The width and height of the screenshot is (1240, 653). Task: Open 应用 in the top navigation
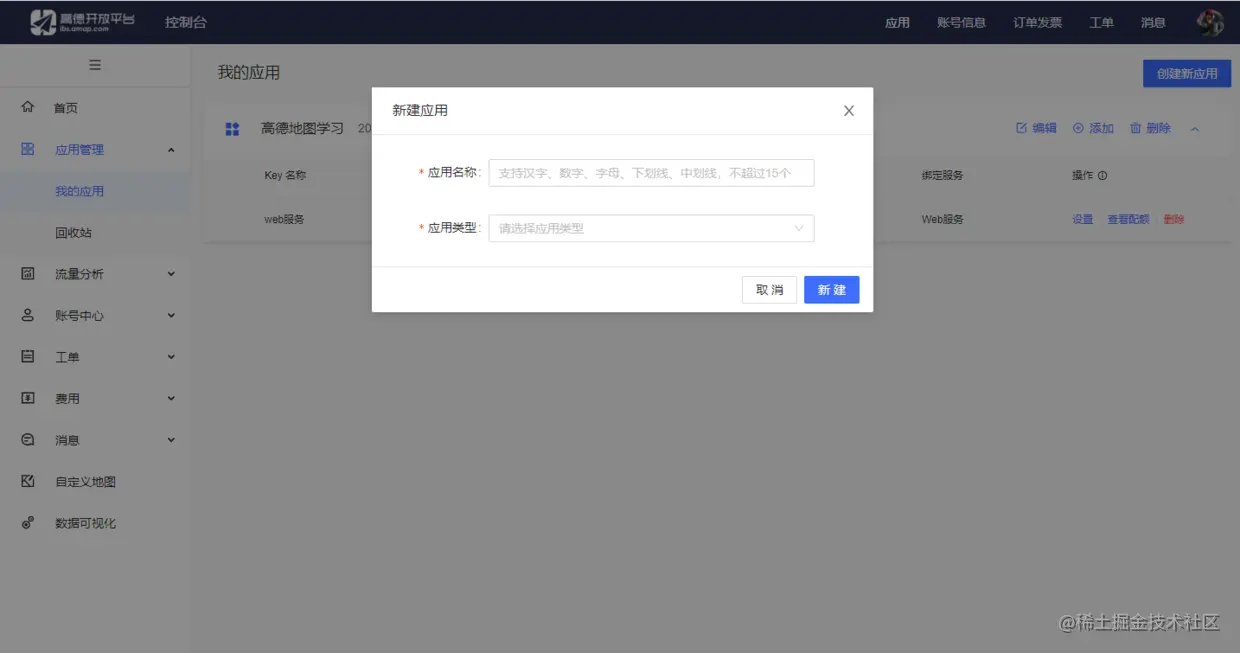(x=897, y=22)
